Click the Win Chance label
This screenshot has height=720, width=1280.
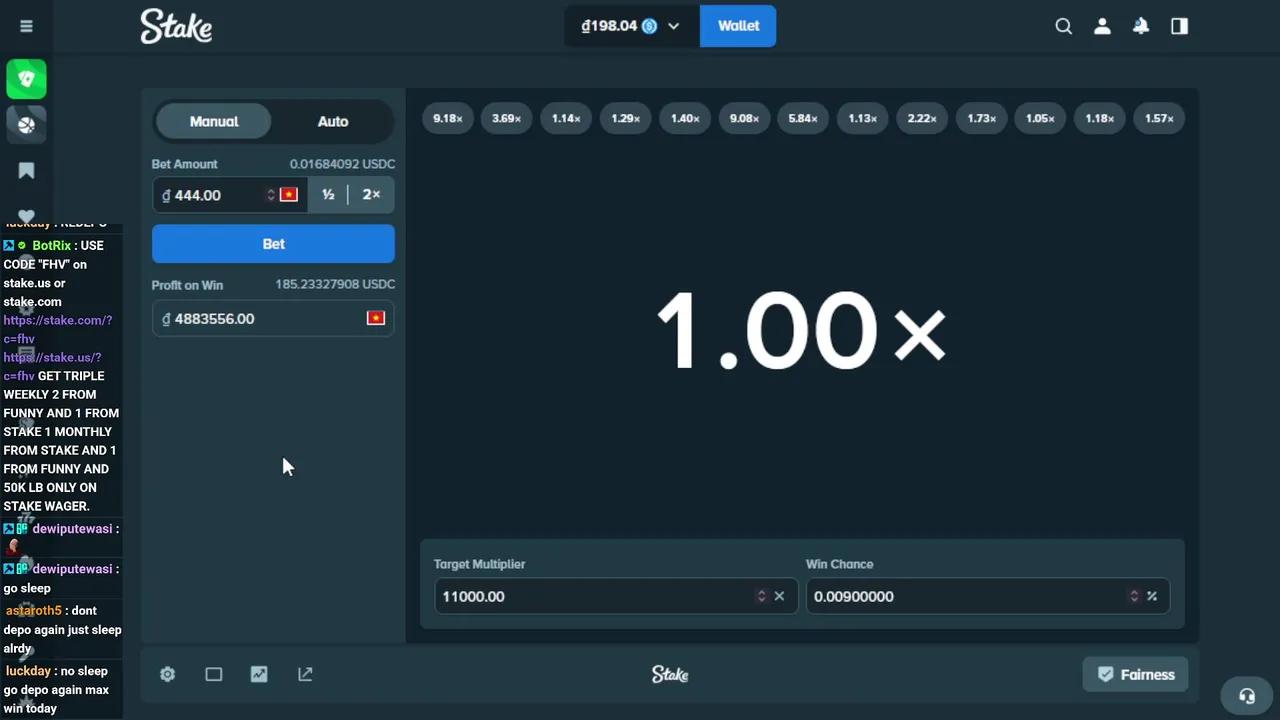(x=840, y=565)
